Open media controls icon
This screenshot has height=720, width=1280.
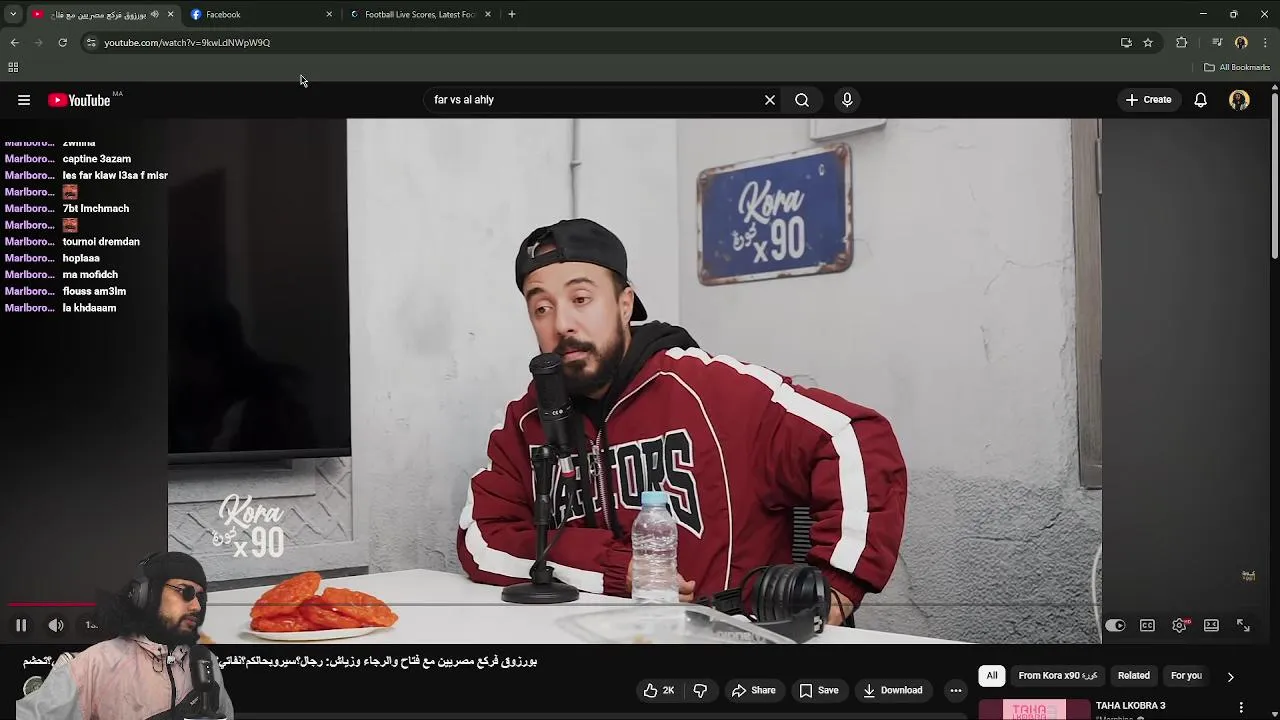coord(1217,42)
